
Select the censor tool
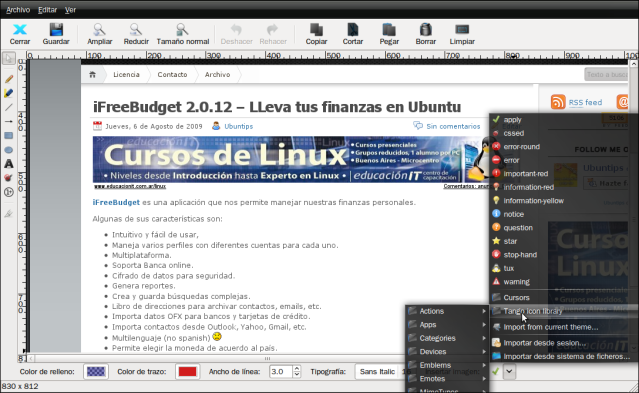pos(9,178)
